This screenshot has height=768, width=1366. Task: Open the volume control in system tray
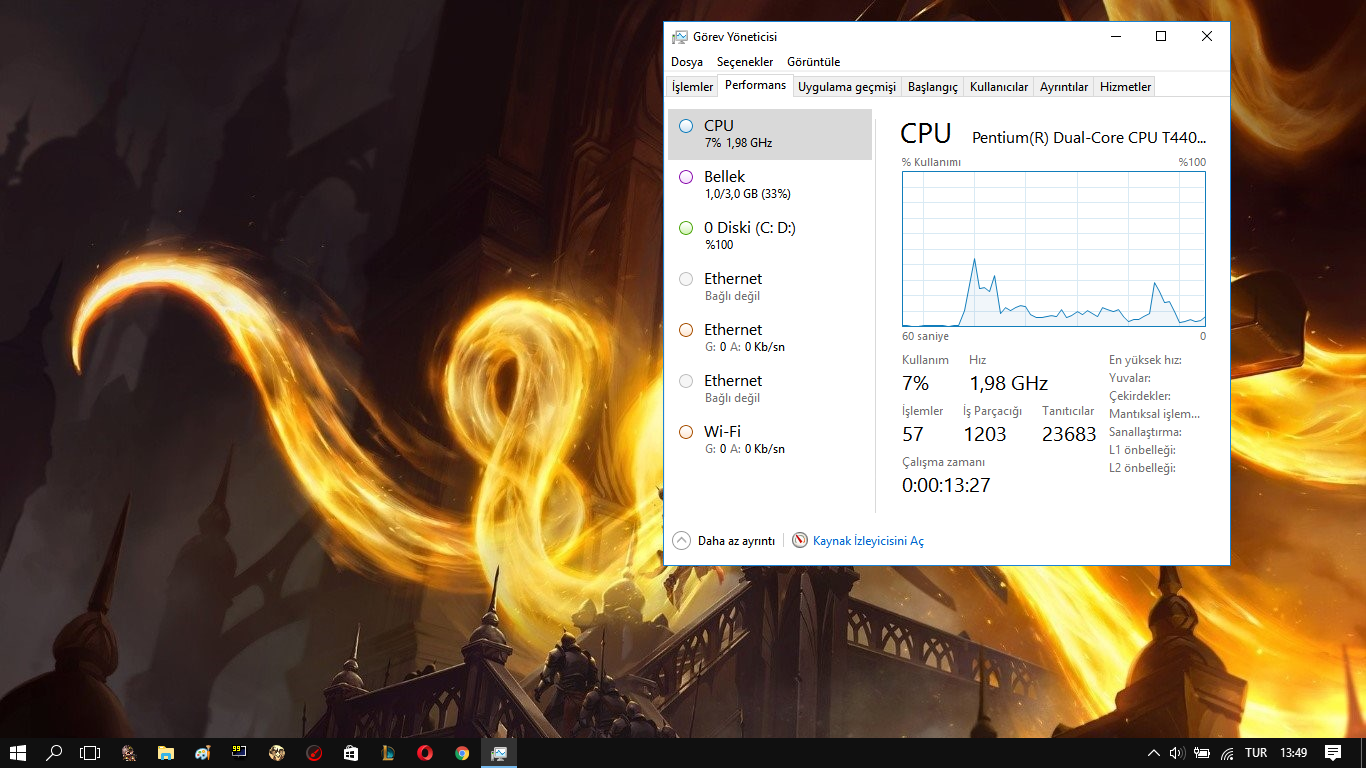click(1177, 753)
